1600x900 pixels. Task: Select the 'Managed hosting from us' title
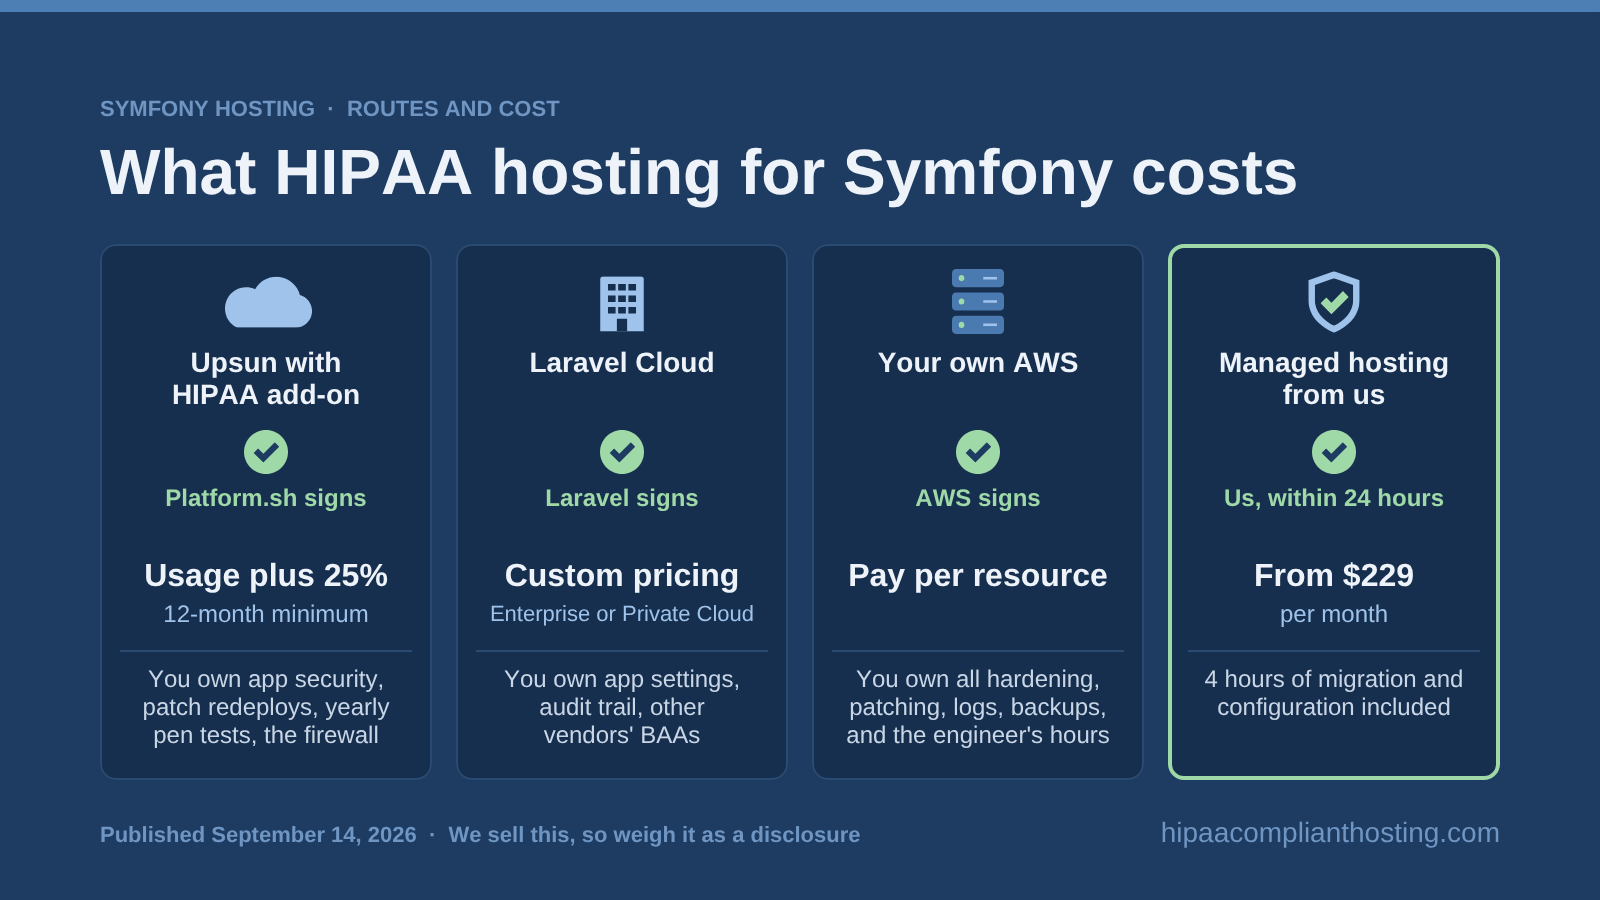point(1334,379)
